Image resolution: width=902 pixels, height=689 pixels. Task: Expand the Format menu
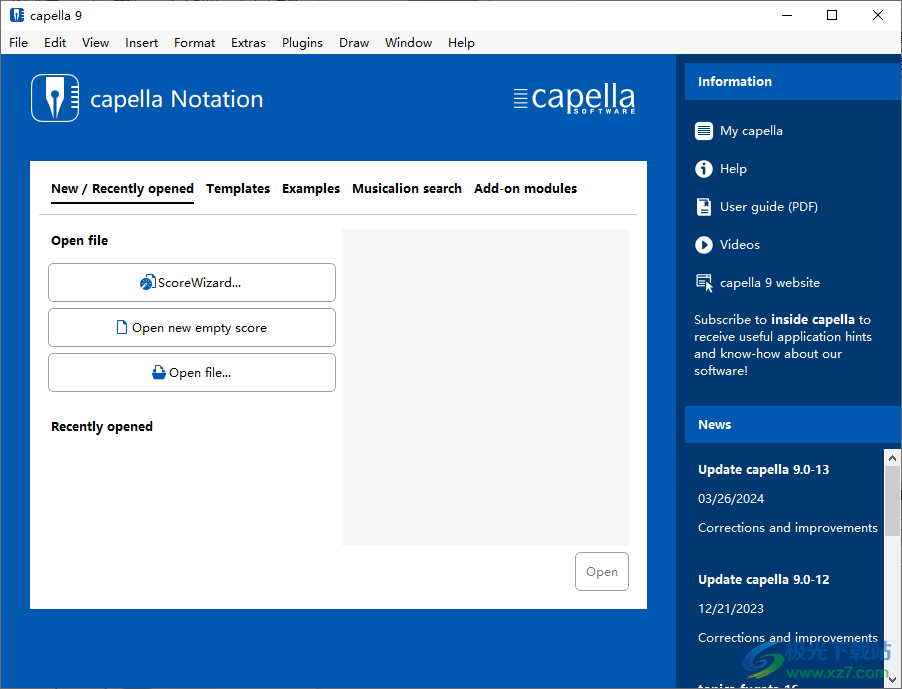pyautogui.click(x=194, y=43)
